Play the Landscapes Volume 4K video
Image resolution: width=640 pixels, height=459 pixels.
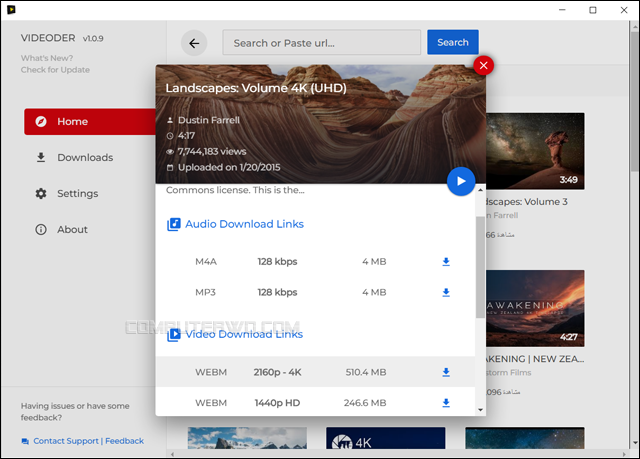point(461,181)
